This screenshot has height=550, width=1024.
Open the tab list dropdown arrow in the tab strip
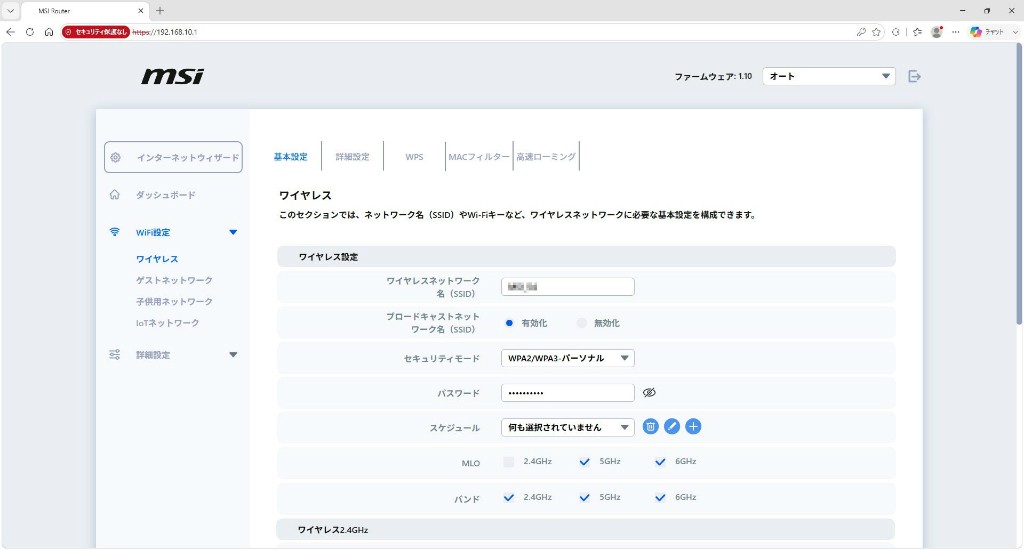(x=10, y=10)
